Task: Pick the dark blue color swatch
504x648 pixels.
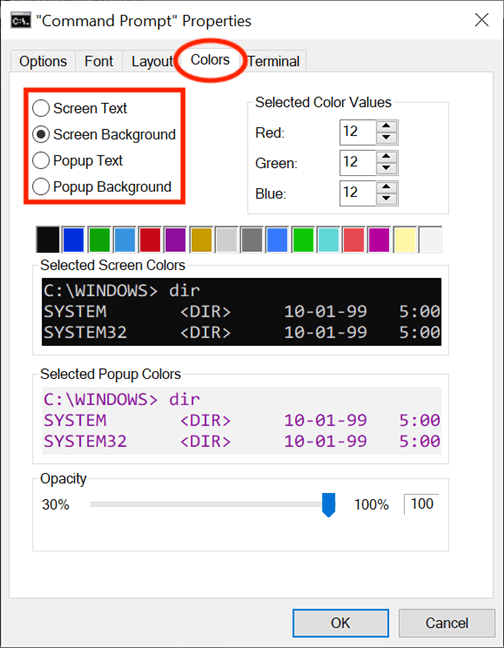Action: (x=74, y=239)
